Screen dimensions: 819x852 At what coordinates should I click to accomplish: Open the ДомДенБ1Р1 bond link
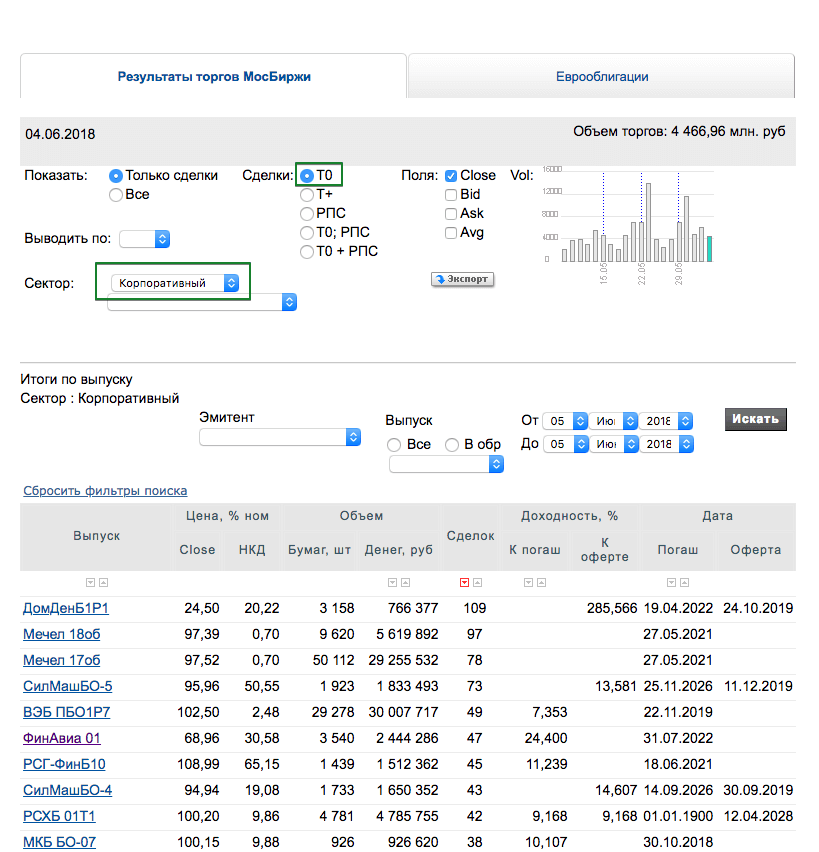coord(66,608)
